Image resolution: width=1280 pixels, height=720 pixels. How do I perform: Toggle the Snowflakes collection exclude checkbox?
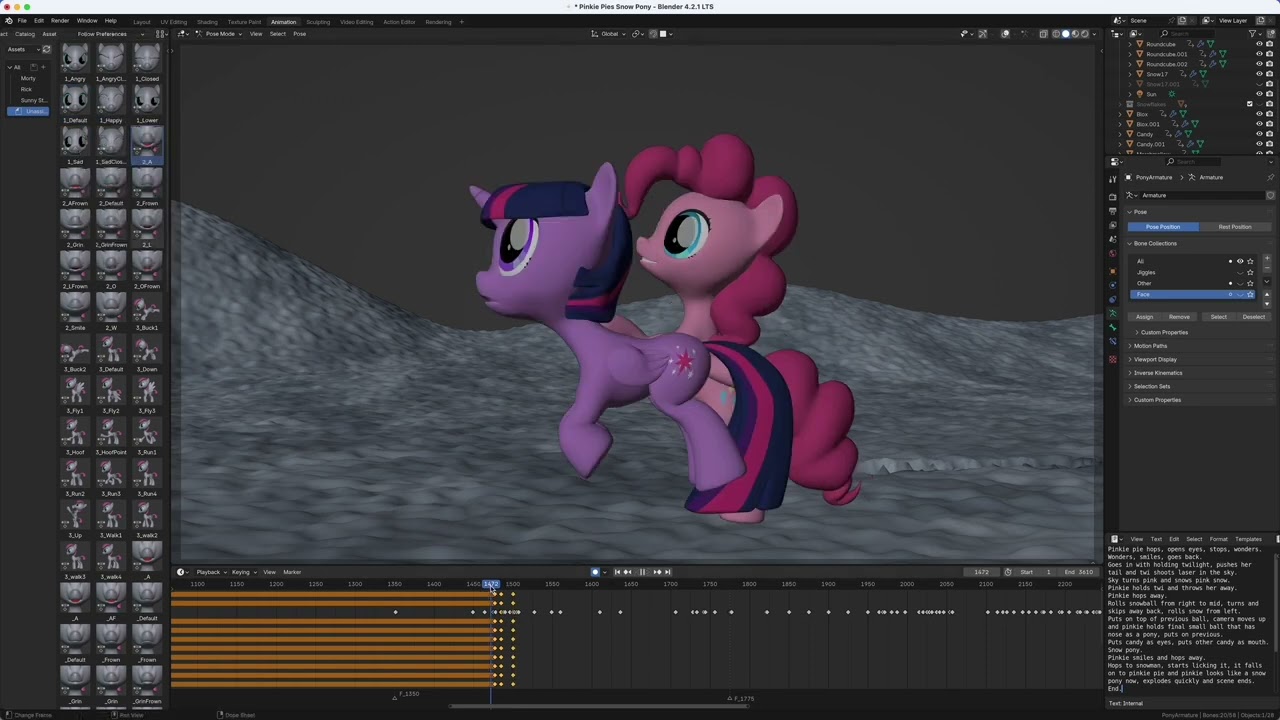coord(1249,104)
